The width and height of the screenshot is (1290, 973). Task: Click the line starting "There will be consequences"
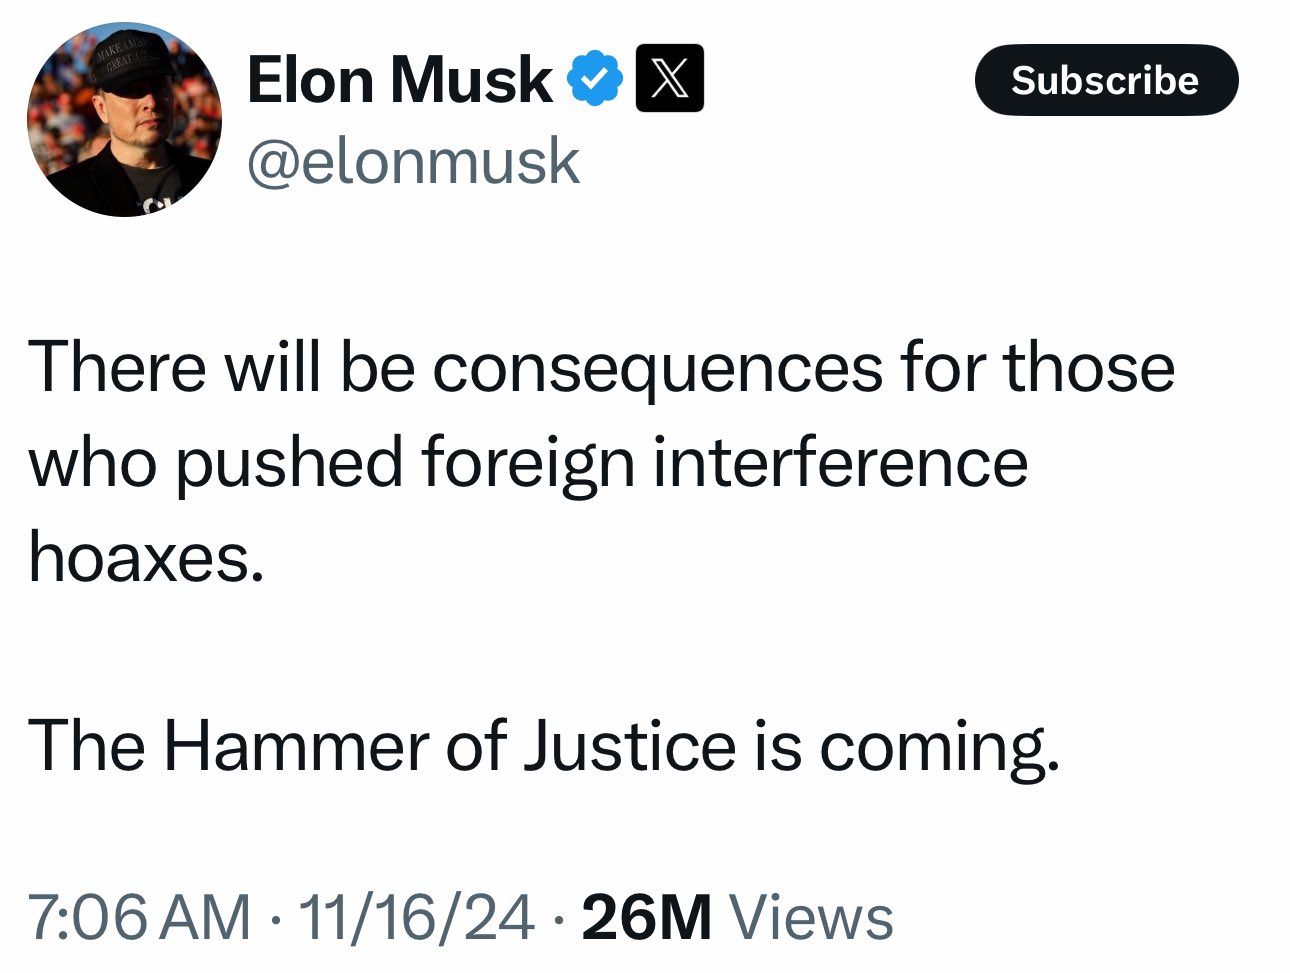point(602,367)
